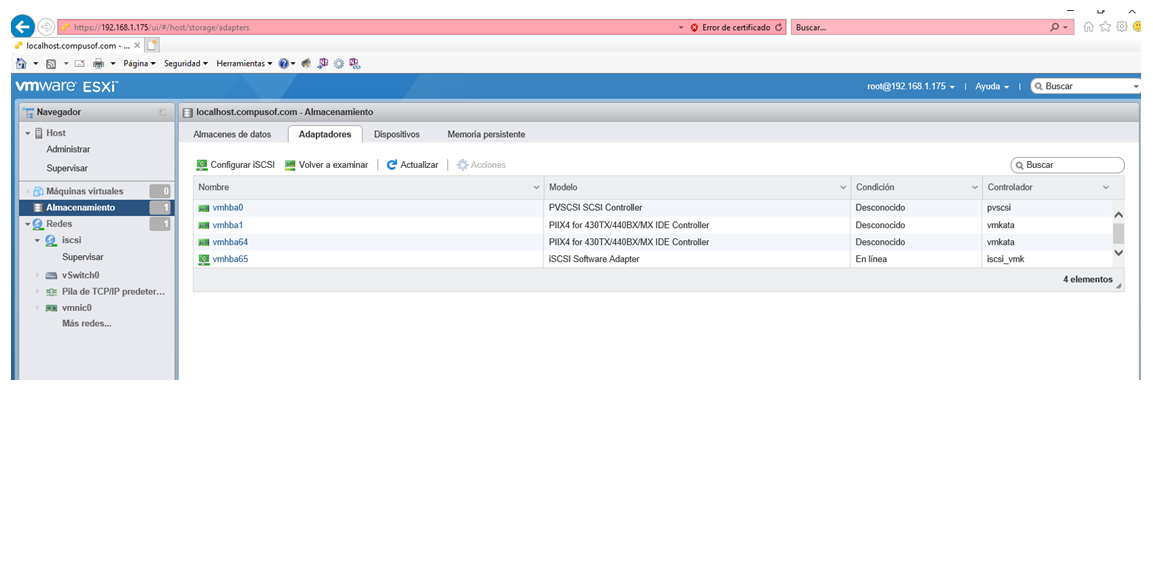The width and height of the screenshot is (1153, 567).
Task: Open Nombre column header dropdown
Action: [536, 188]
